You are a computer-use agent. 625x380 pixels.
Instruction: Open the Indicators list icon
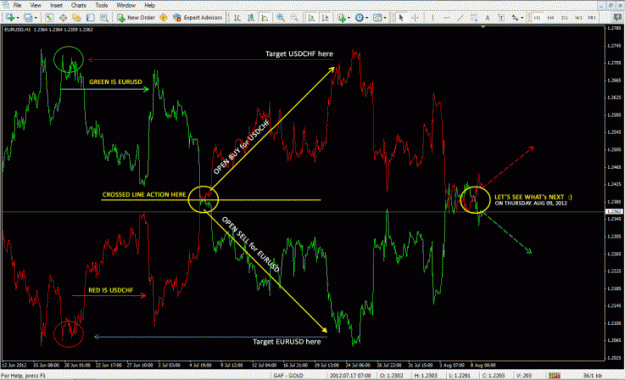(341, 18)
